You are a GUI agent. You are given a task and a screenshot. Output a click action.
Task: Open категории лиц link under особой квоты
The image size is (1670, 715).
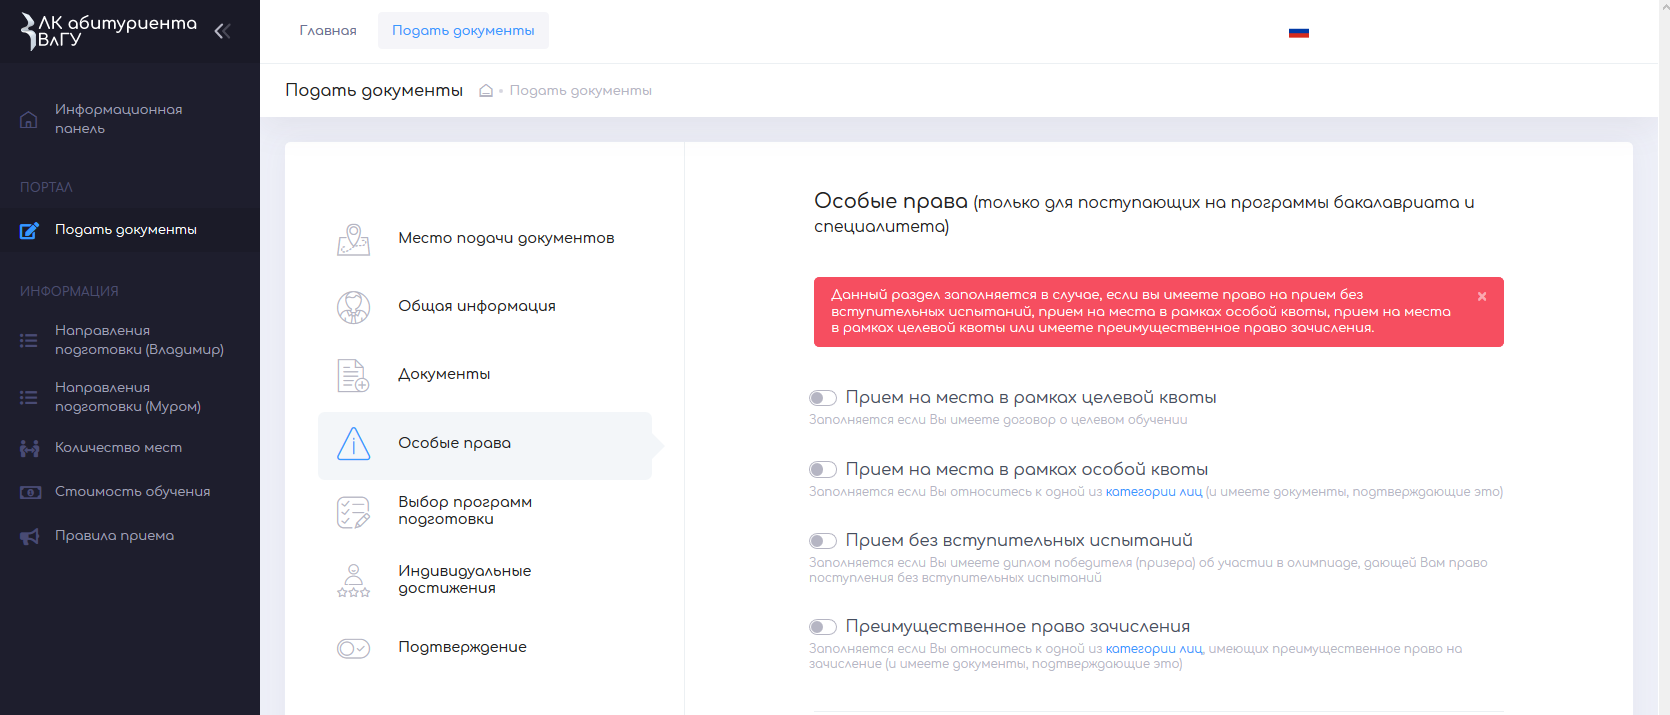[x=1154, y=492]
